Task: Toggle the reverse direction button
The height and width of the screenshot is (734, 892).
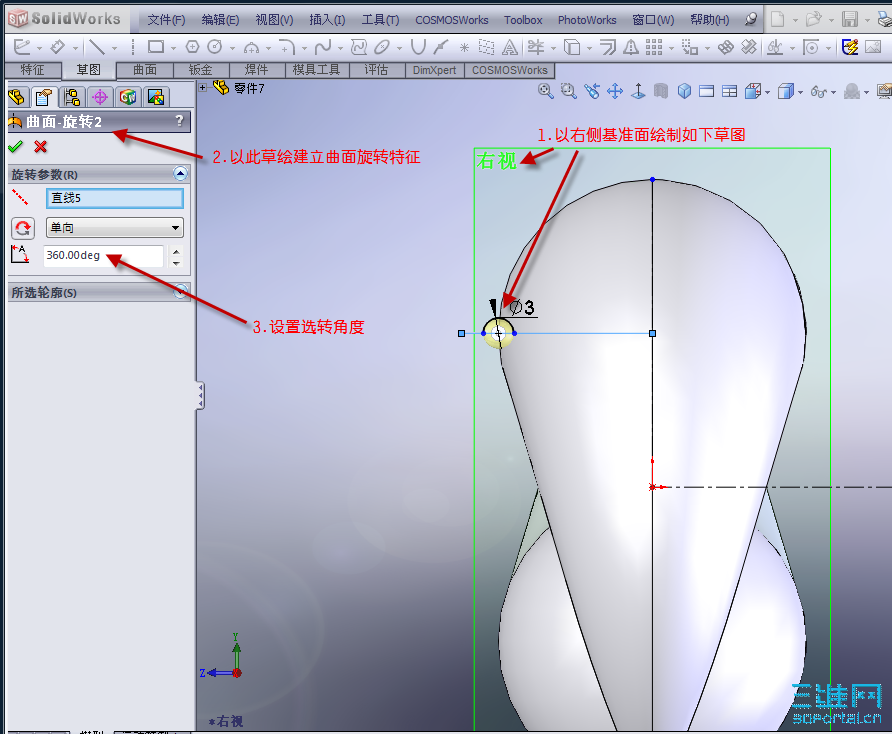Action: click(x=23, y=228)
